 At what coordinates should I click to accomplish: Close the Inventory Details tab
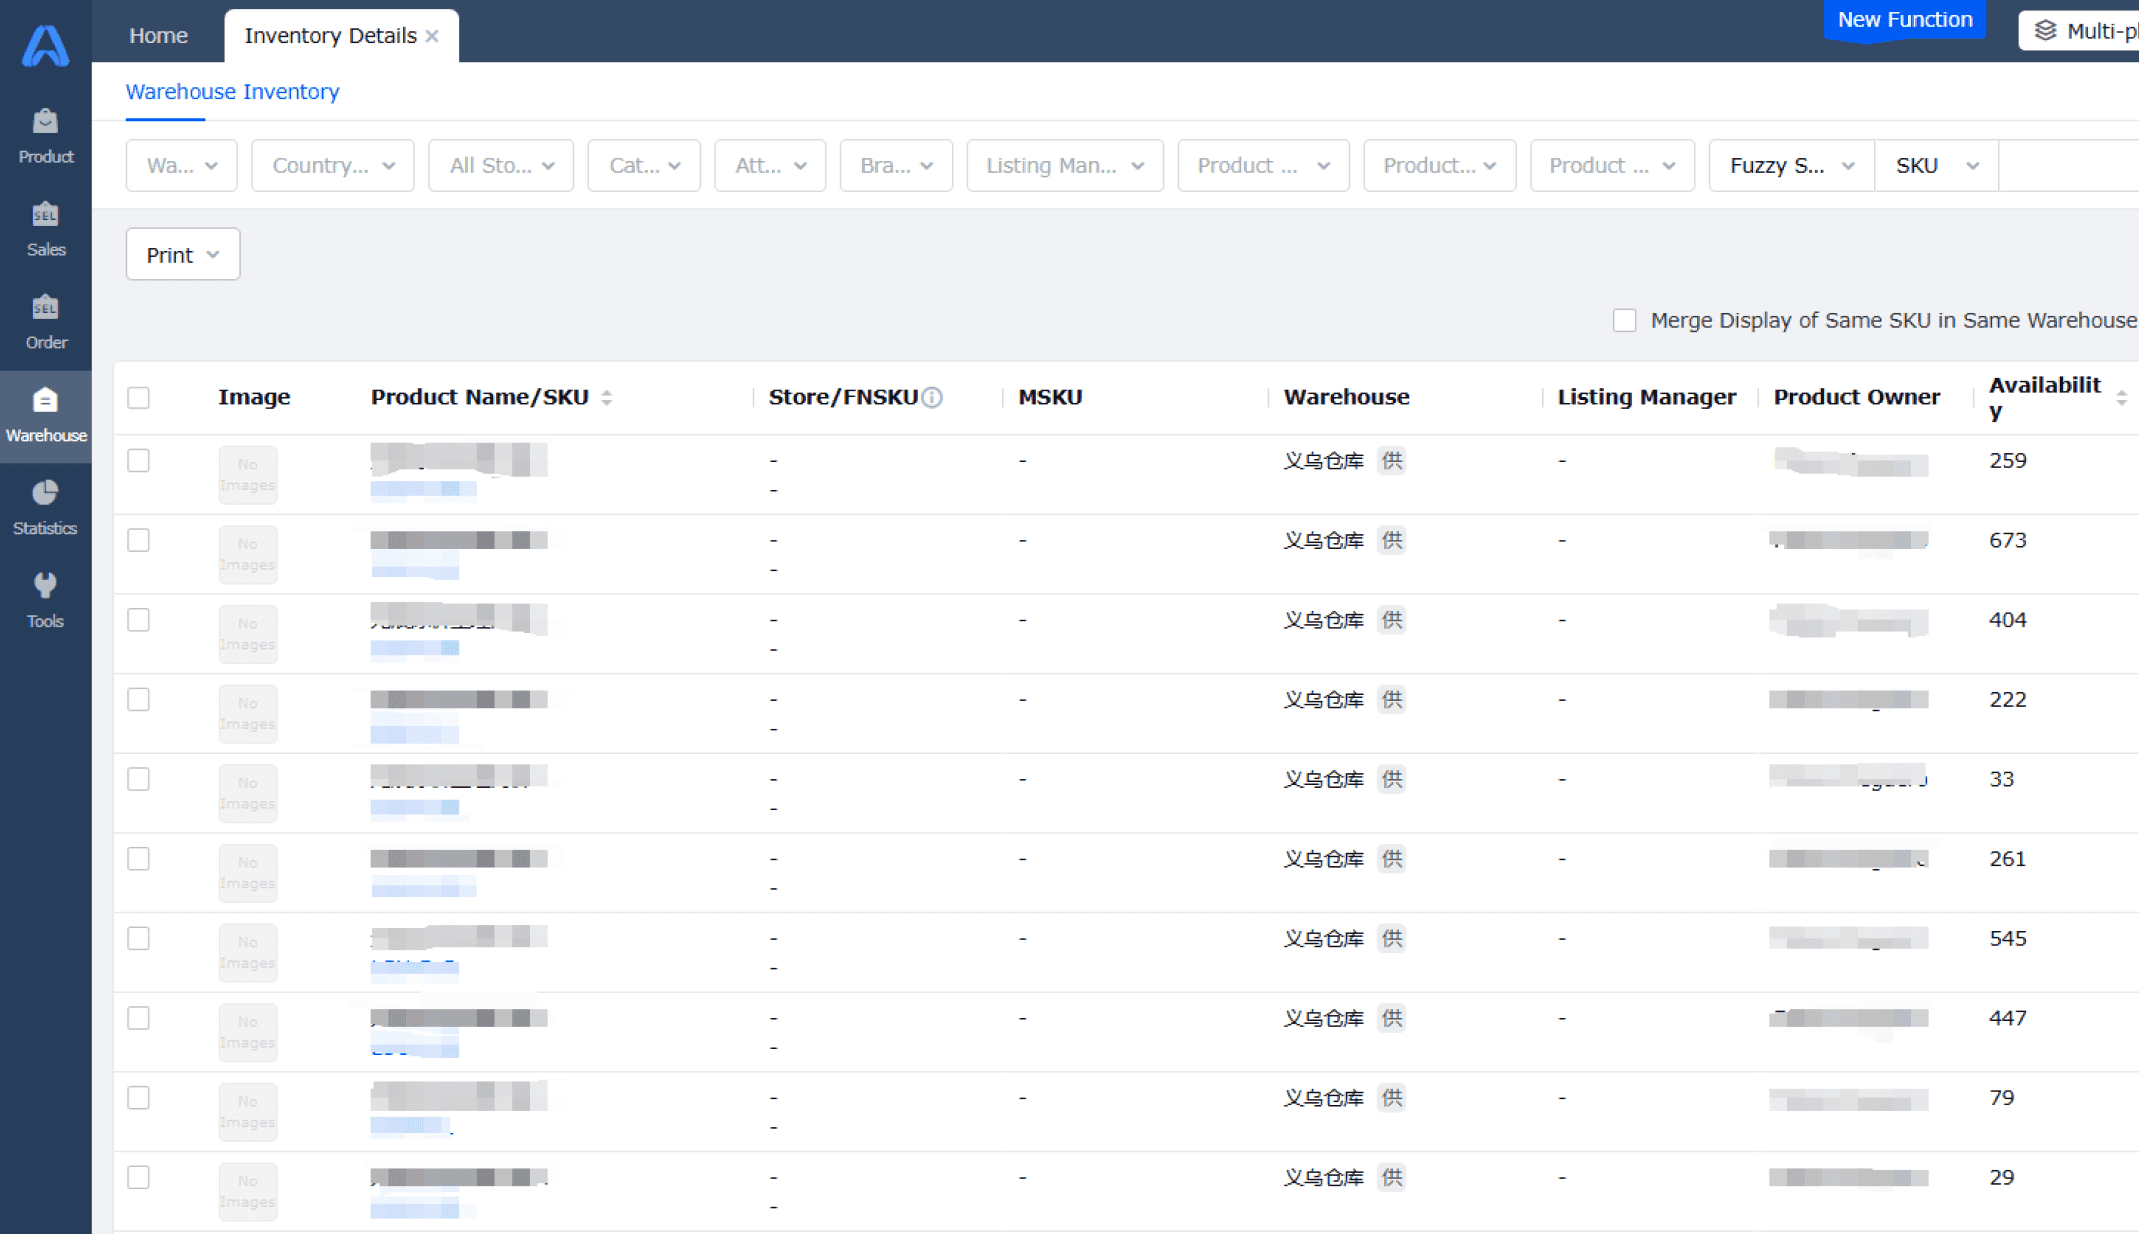click(432, 36)
